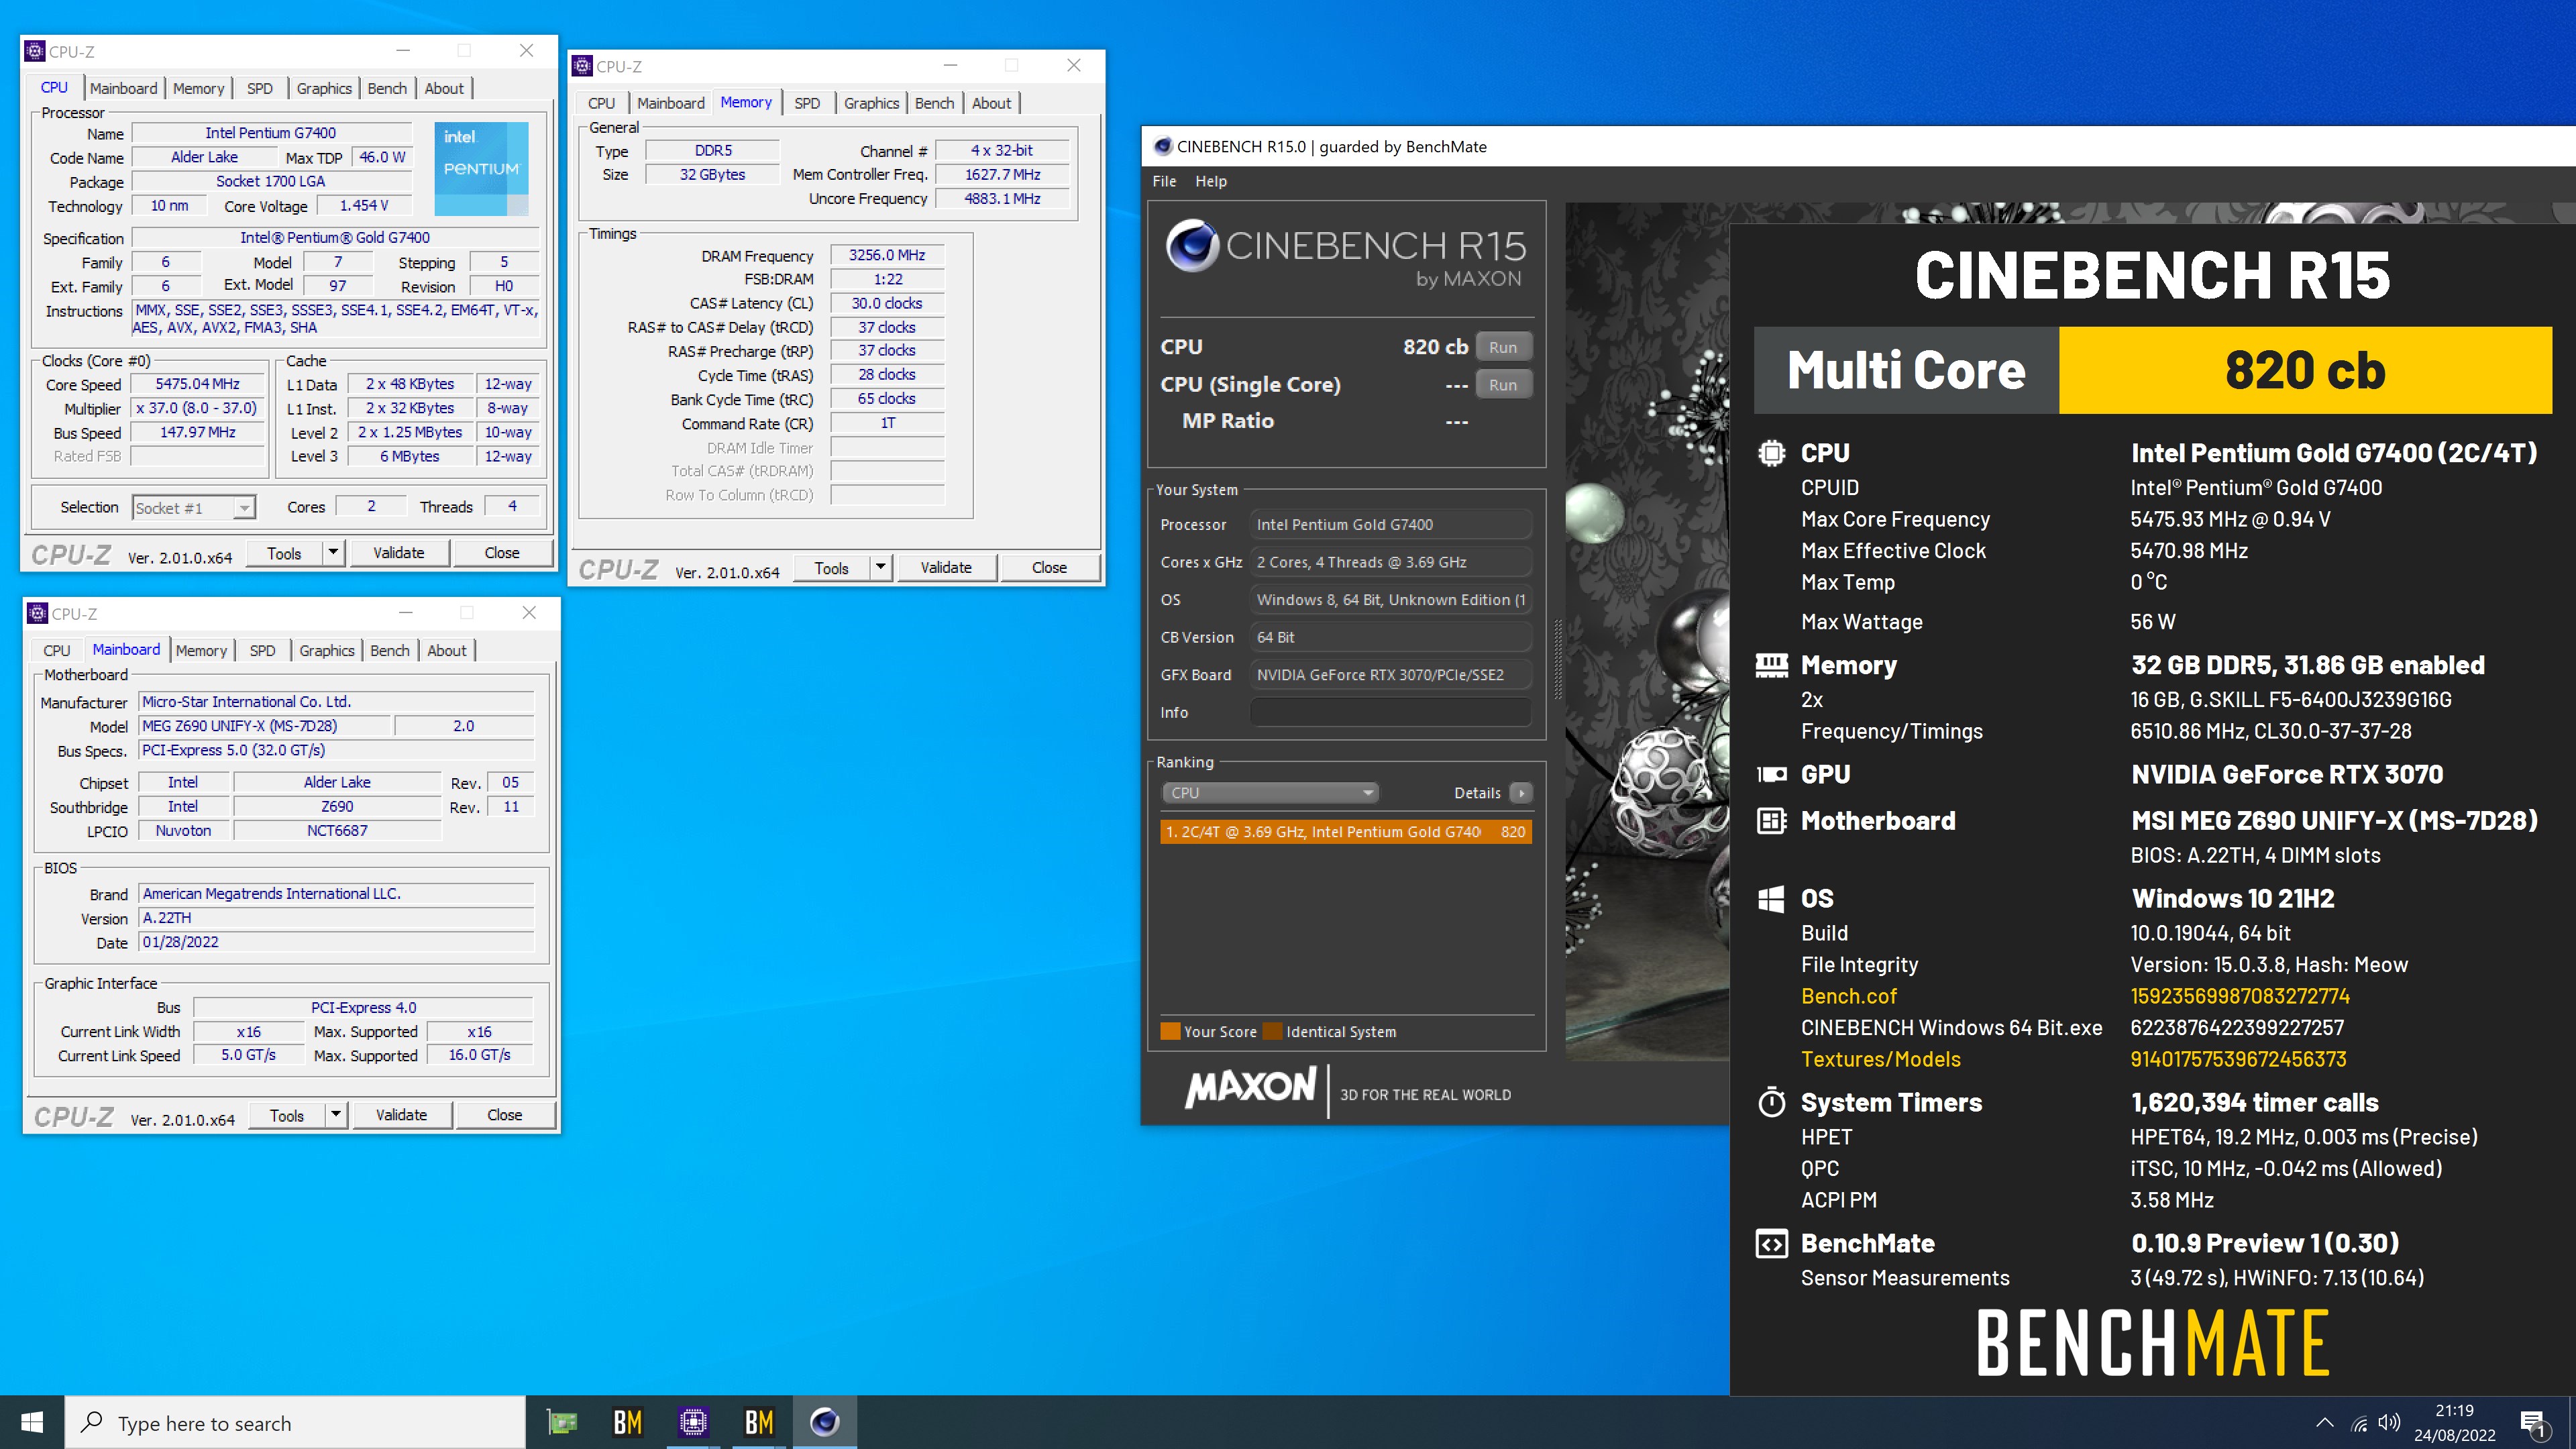The height and width of the screenshot is (1449, 2576).
Task: Open network status in system tray
Action: coord(2359,1423)
